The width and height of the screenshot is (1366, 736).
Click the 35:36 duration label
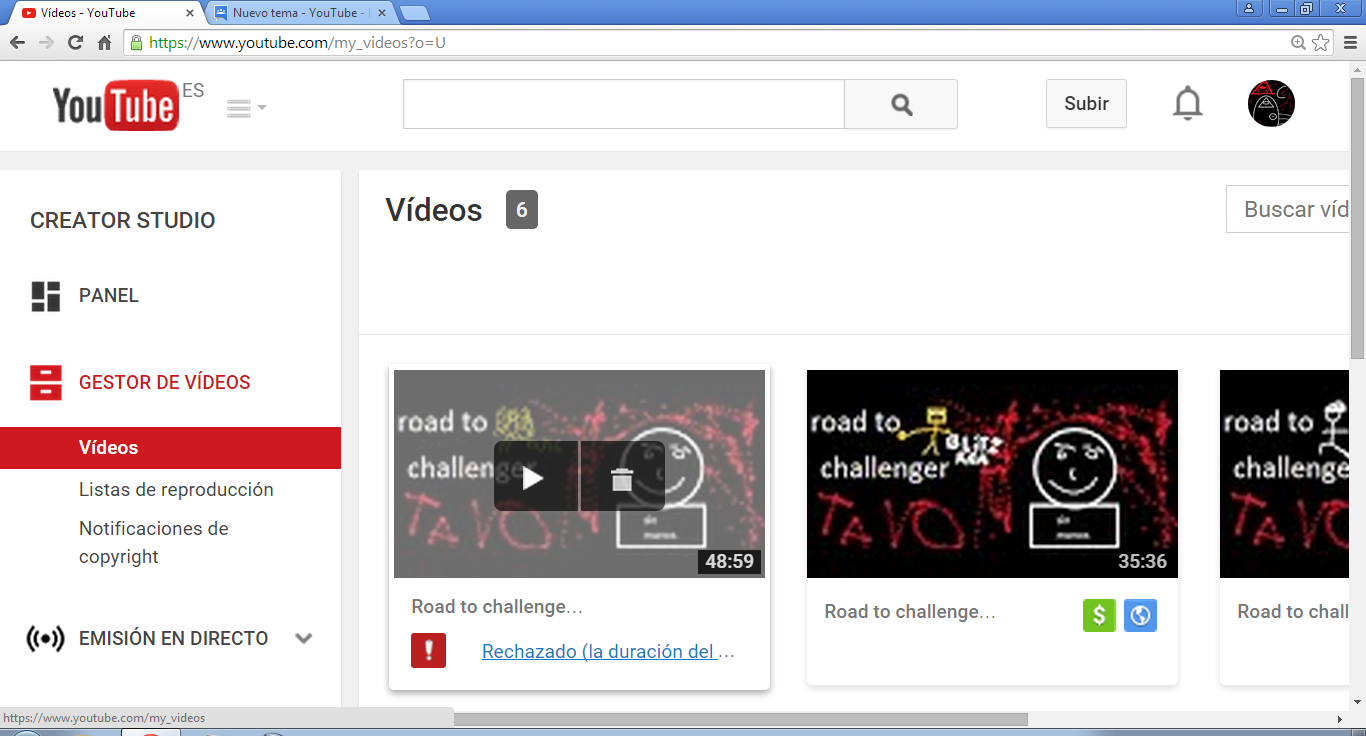pos(1142,561)
